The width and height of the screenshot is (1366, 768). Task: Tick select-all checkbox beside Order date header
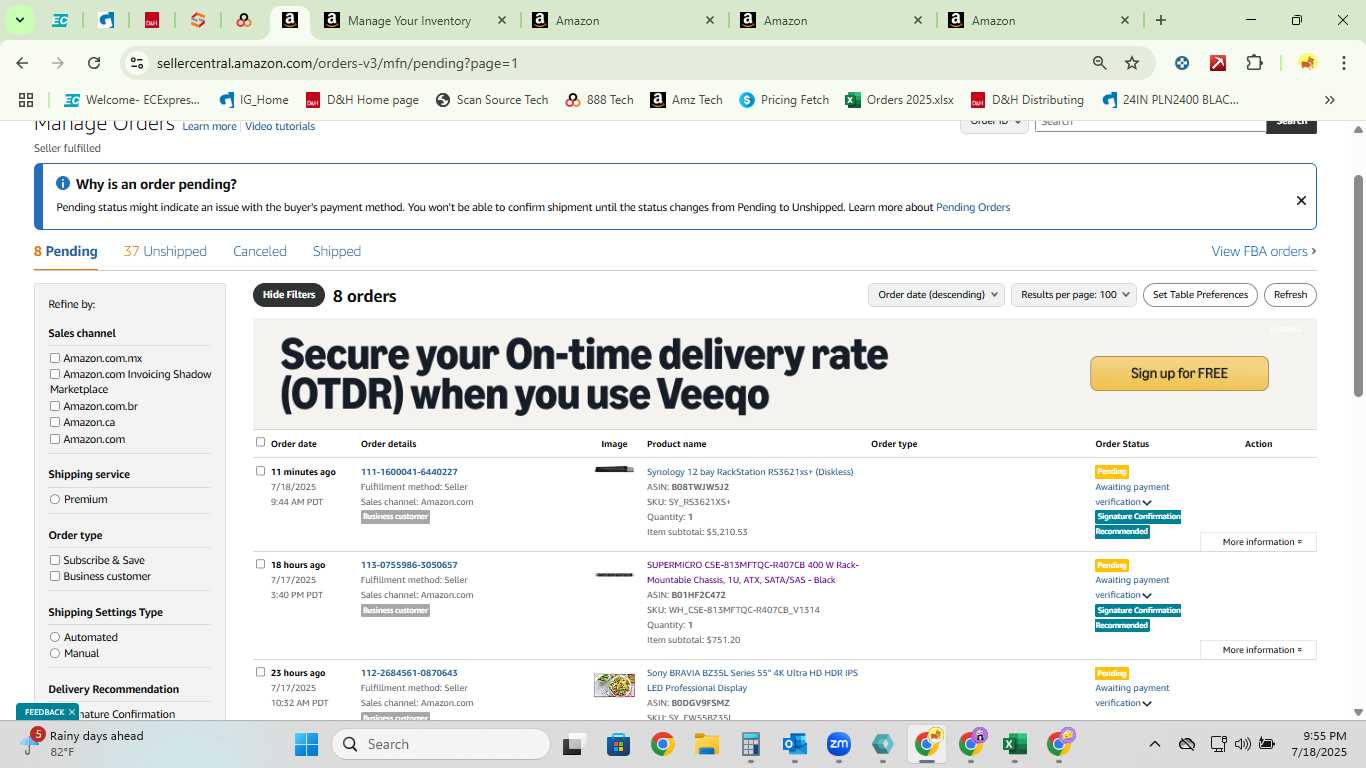261,442
